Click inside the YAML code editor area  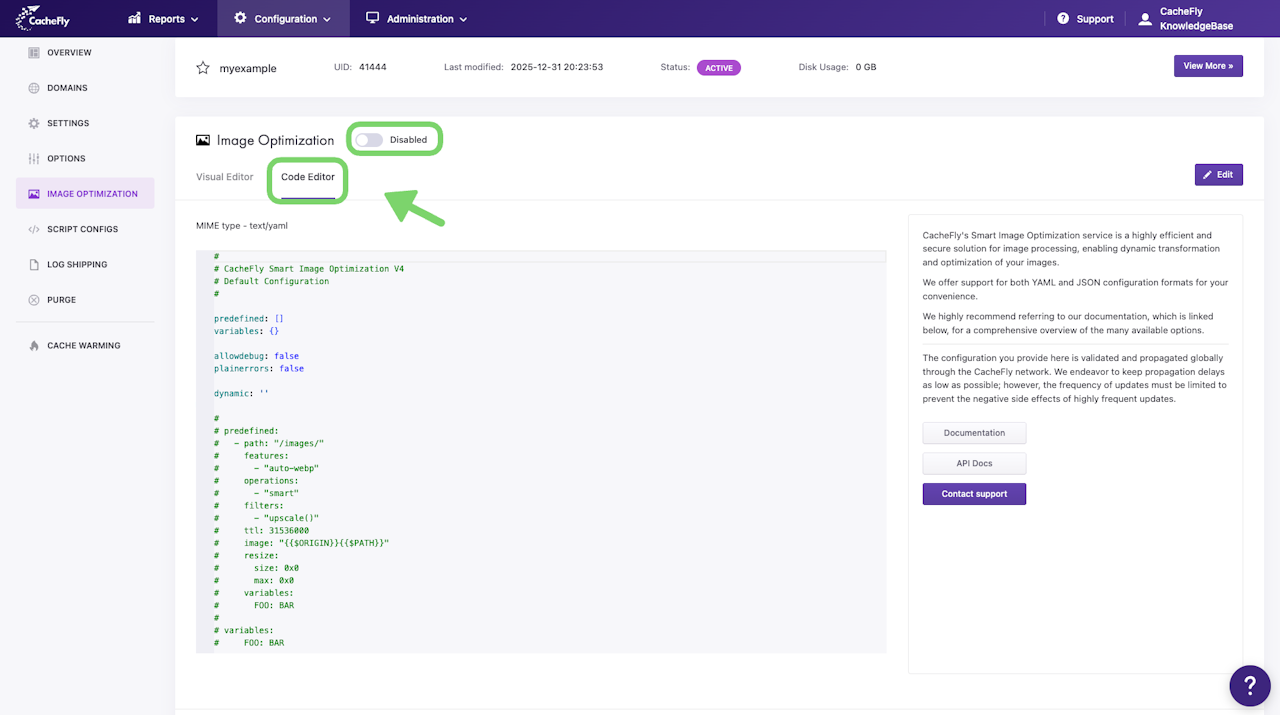click(540, 450)
